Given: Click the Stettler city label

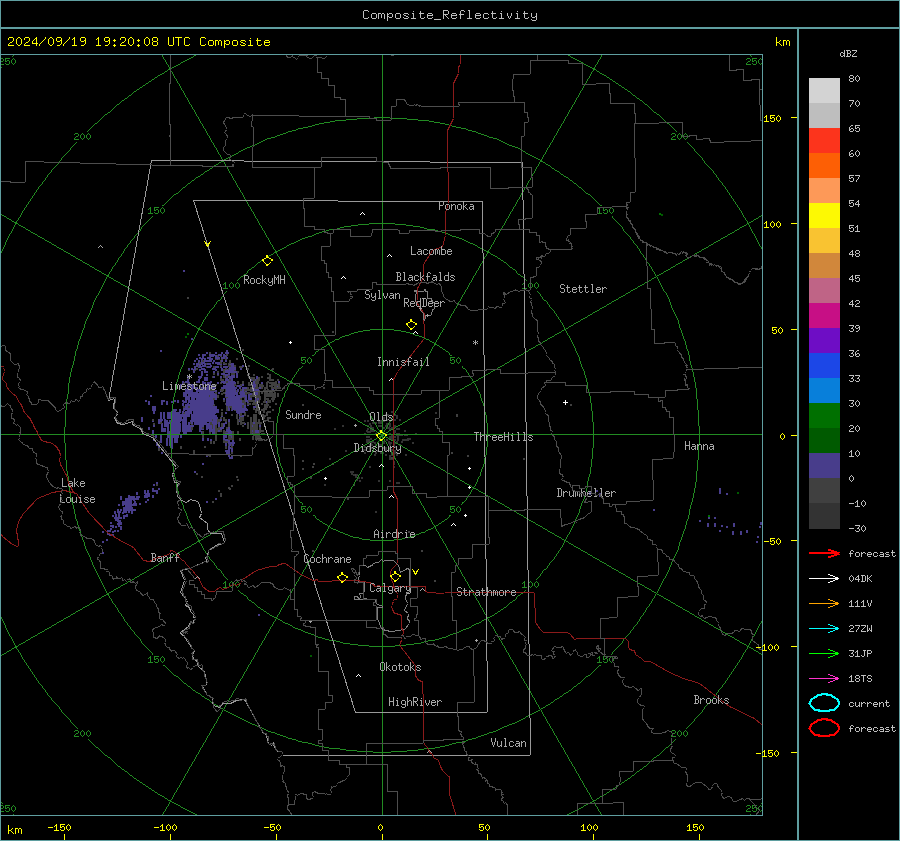Looking at the screenshot, I should point(583,289).
